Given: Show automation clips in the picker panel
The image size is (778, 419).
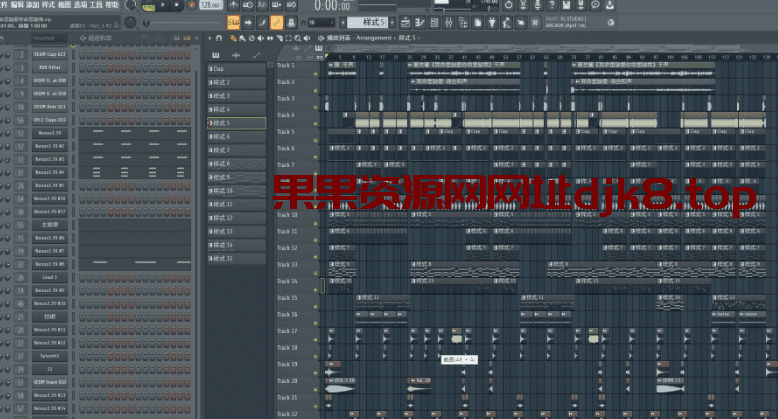Looking at the screenshot, I should pyautogui.click(x=257, y=55).
